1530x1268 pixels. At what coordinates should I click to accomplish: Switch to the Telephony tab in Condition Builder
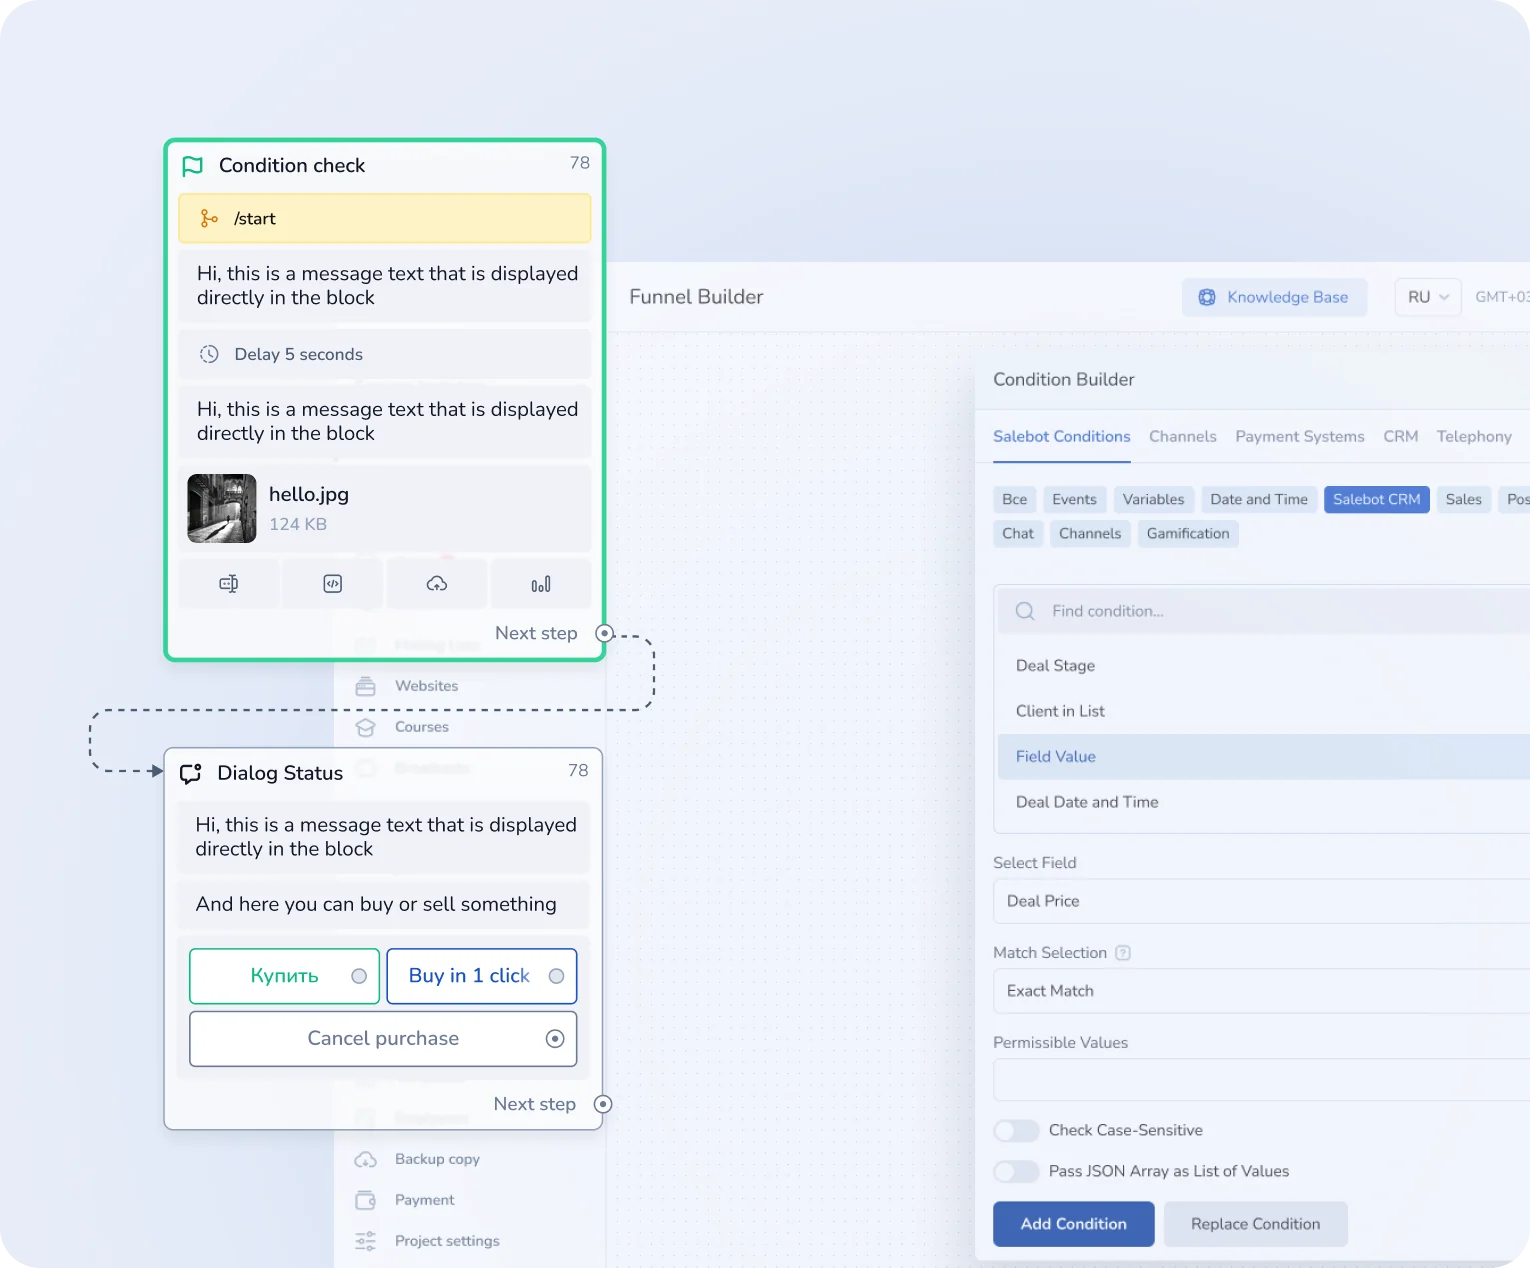tap(1474, 437)
